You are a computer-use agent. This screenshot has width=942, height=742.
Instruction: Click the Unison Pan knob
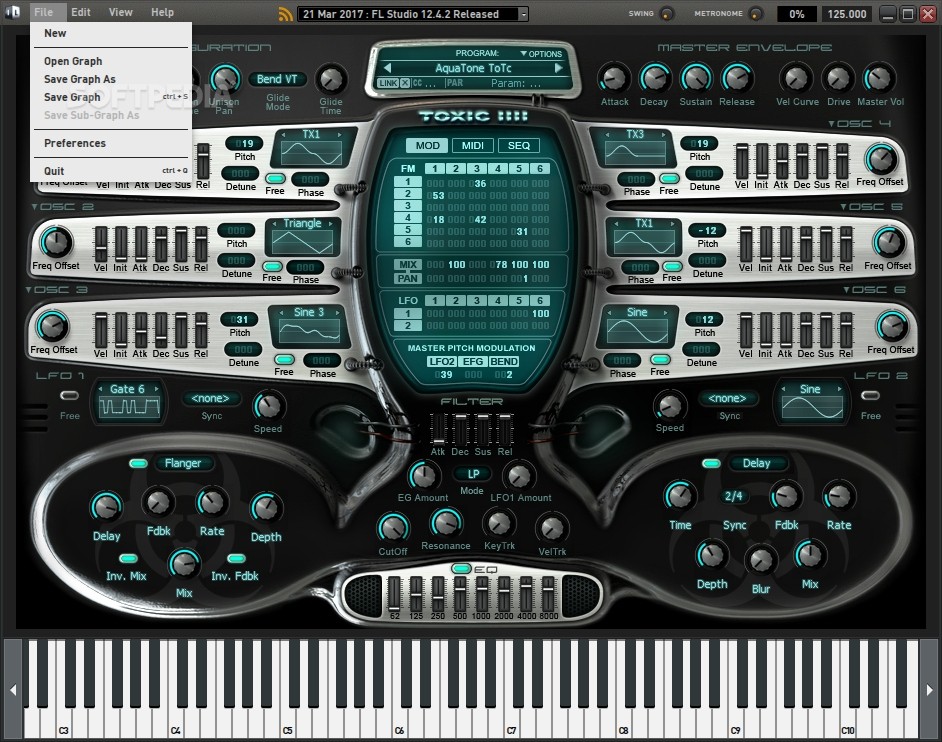[x=225, y=79]
